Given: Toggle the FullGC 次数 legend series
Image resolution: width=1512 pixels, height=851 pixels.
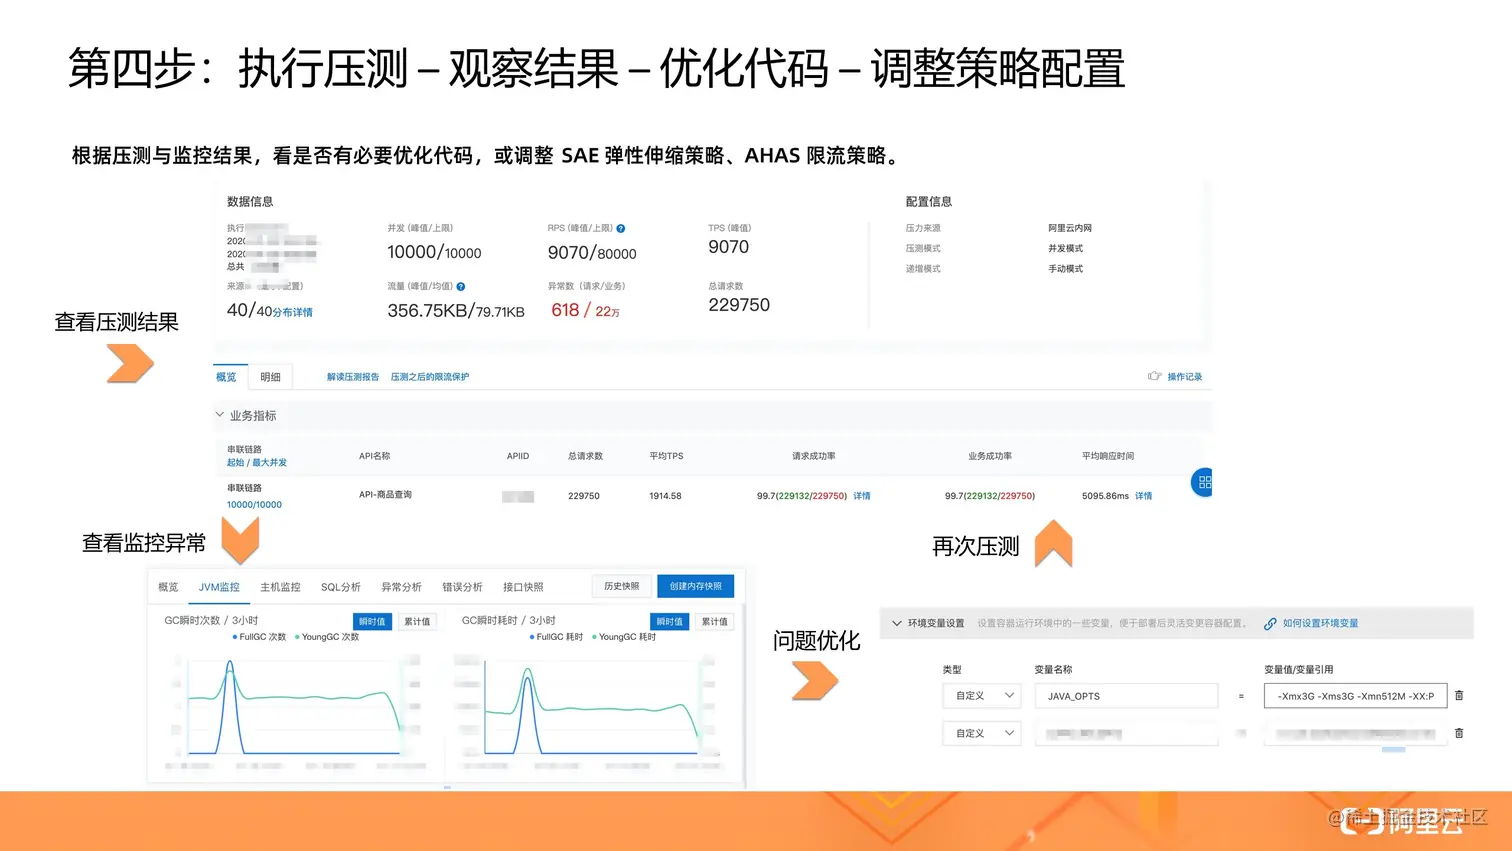Looking at the screenshot, I should point(259,637).
